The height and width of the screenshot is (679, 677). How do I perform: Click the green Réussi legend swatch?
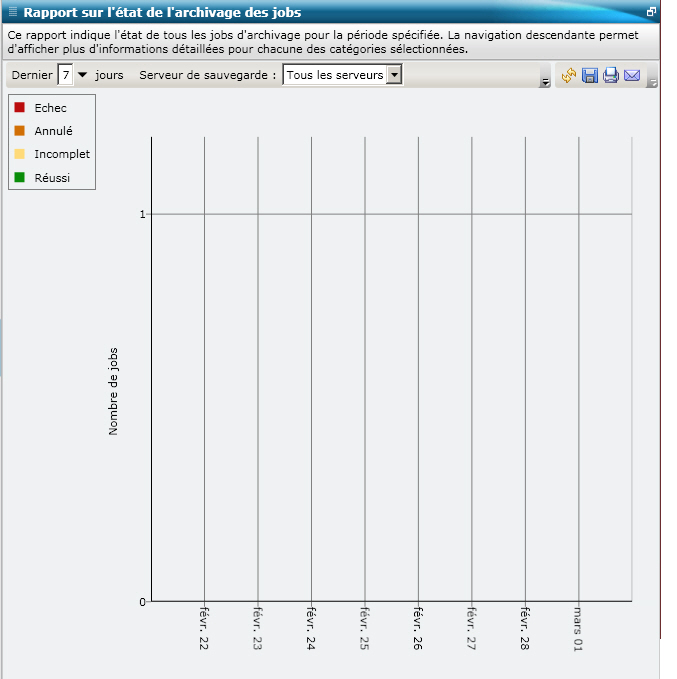click(x=19, y=177)
